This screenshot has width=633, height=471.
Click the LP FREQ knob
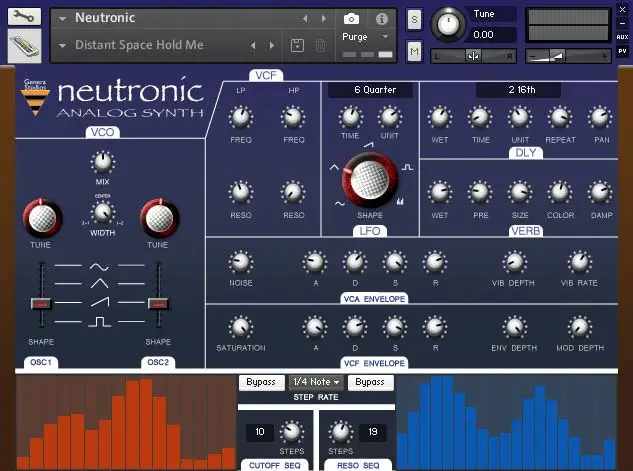tap(241, 118)
